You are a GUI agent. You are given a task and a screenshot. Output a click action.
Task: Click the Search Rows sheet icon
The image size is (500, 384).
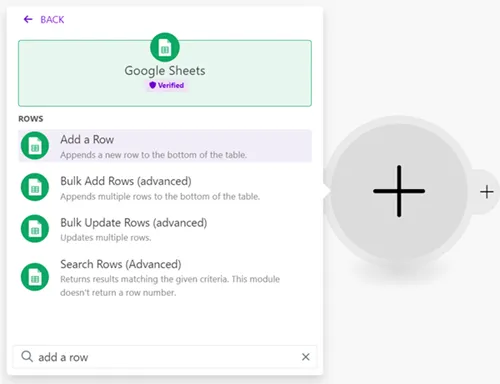(x=35, y=277)
